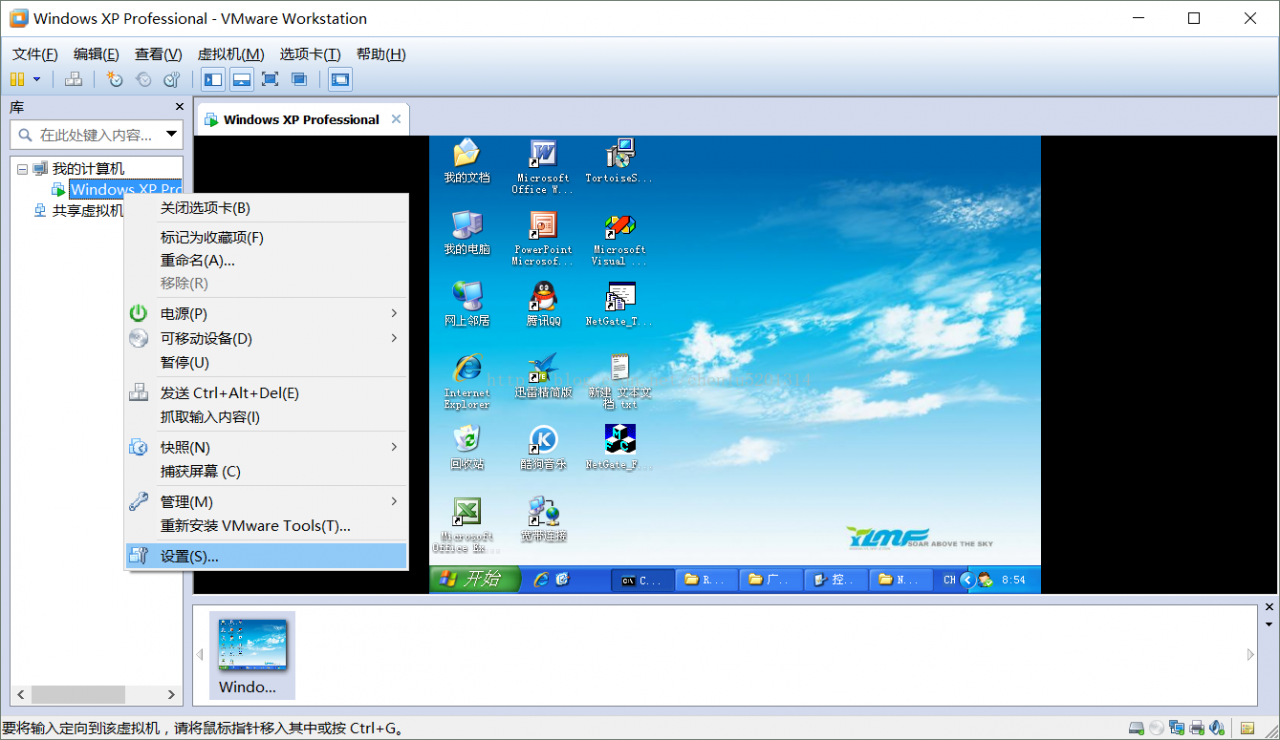
Task: Open the 选项卡(T) menu
Action: 310,54
